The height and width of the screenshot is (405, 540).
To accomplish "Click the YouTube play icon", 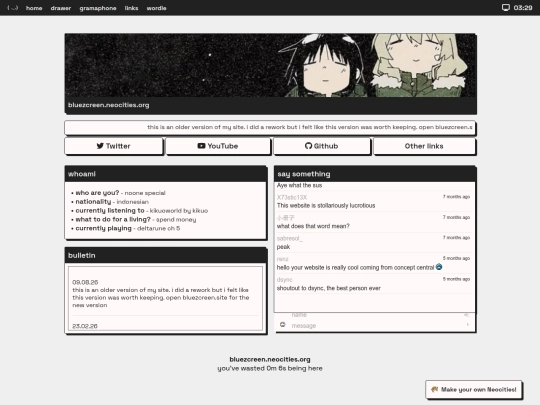I will pyautogui.click(x=201, y=146).
